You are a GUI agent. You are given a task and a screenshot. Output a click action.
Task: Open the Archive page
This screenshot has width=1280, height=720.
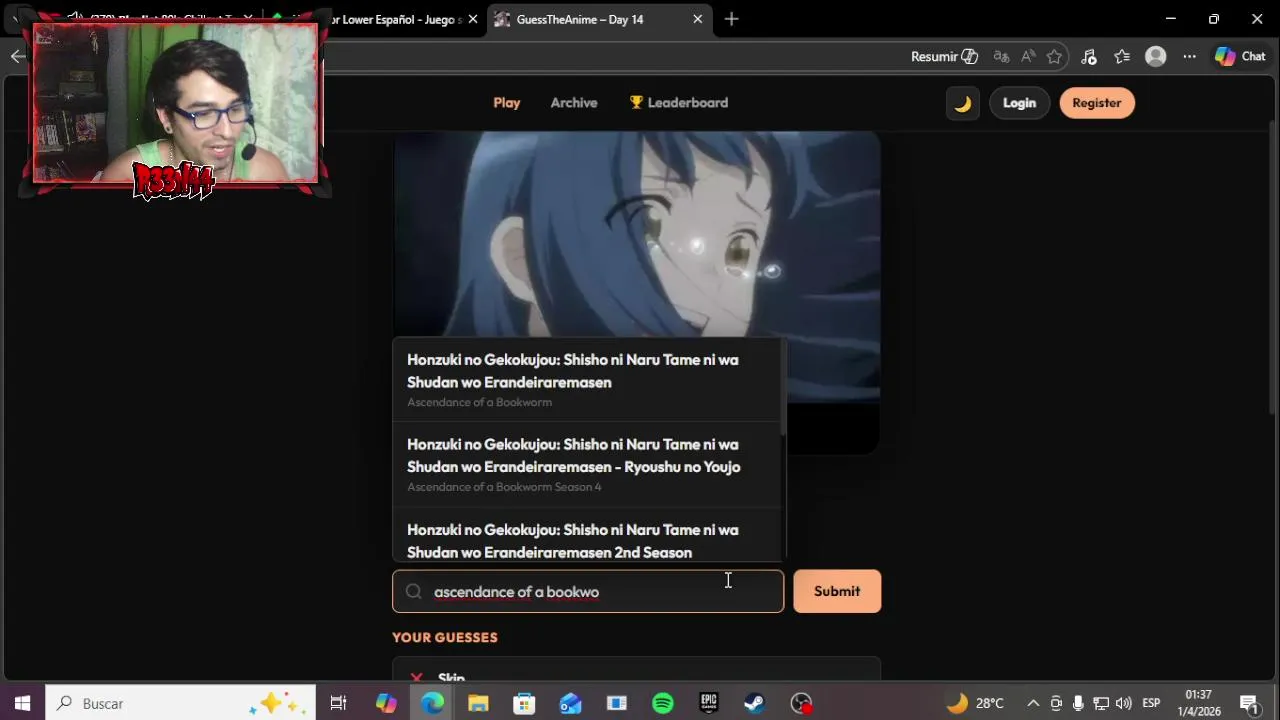pos(574,103)
